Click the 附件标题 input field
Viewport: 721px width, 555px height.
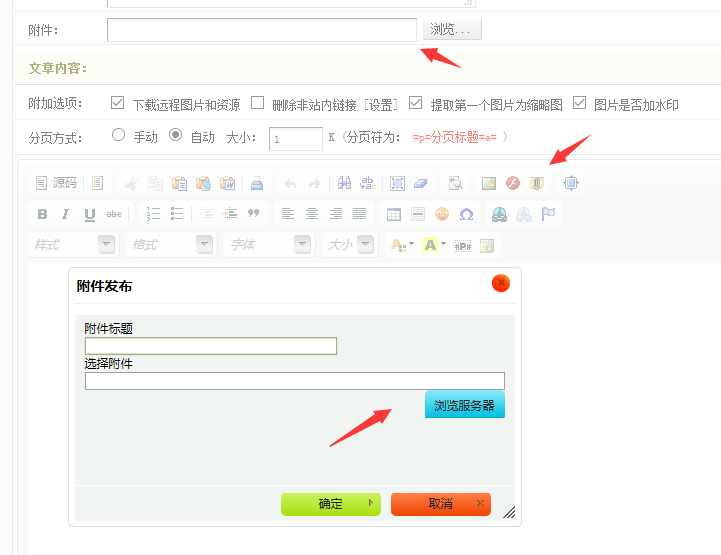(x=211, y=346)
